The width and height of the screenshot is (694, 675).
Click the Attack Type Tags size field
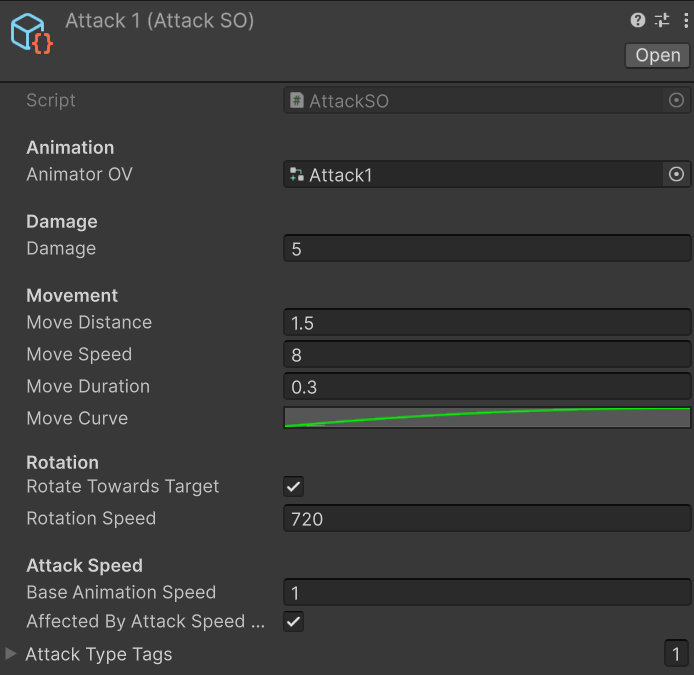(676, 653)
